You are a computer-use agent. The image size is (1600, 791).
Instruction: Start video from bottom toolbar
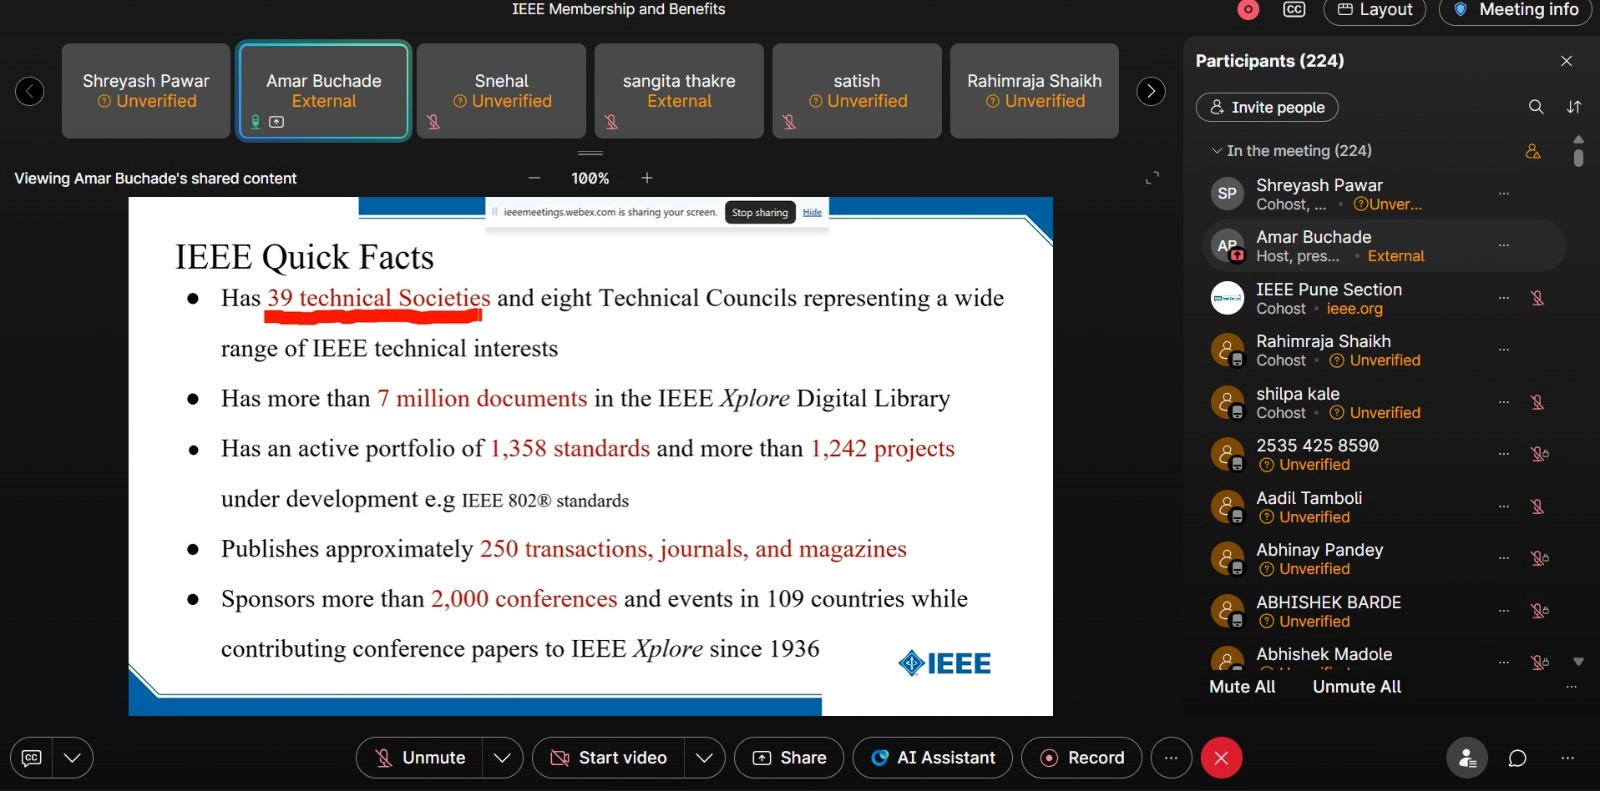(x=609, y=758)
